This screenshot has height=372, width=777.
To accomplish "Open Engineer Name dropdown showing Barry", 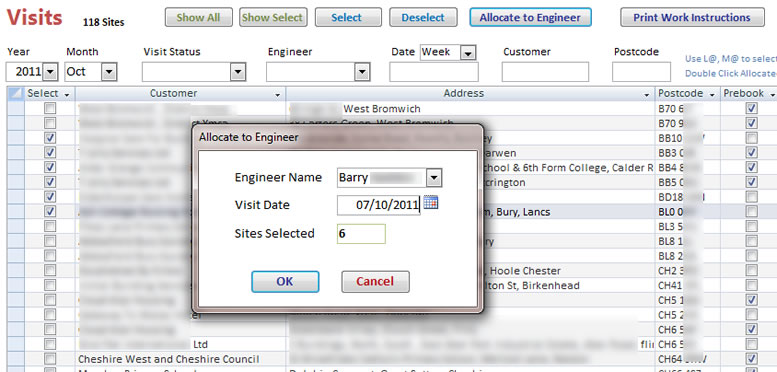I will (x=434, y=177).
